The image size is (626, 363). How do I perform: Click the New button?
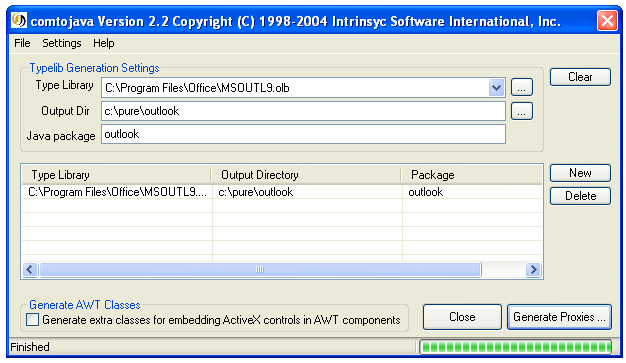580,173
